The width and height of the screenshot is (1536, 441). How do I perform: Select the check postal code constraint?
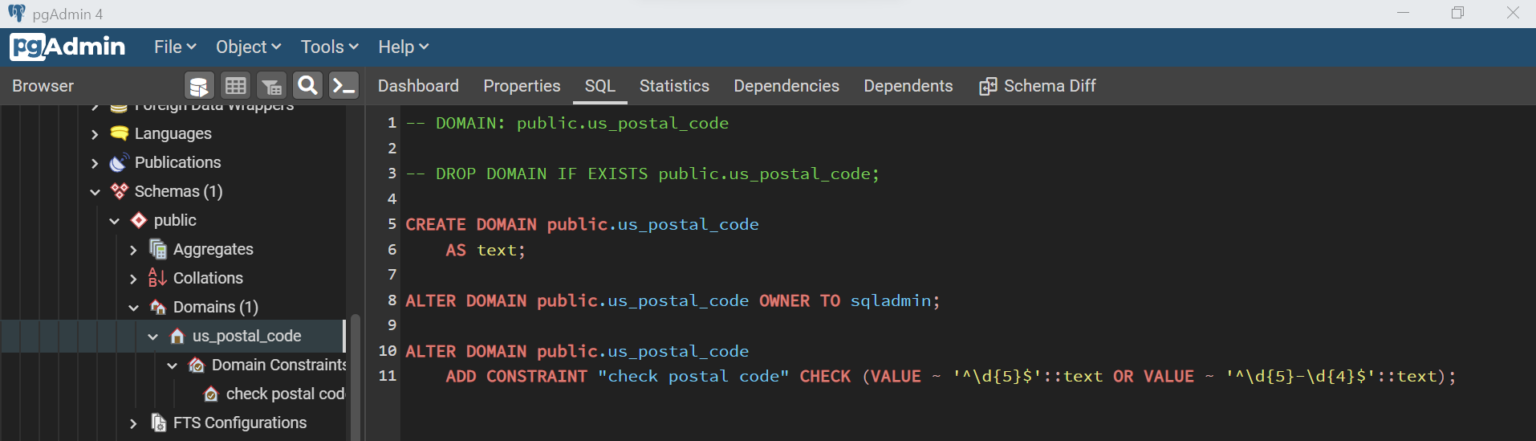coord(284,394)
